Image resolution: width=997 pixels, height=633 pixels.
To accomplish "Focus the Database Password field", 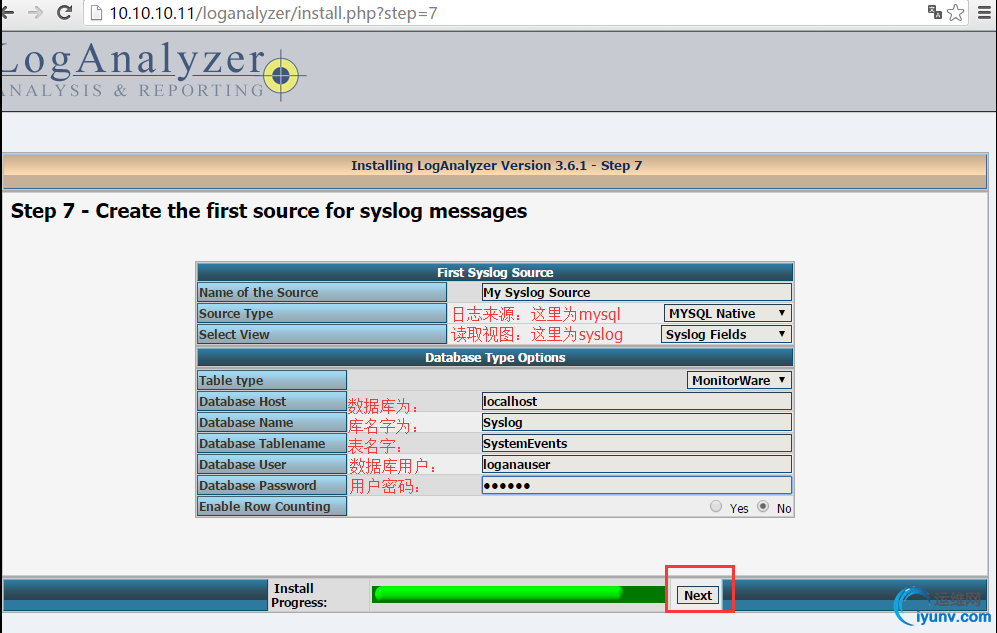I will 636,486.
